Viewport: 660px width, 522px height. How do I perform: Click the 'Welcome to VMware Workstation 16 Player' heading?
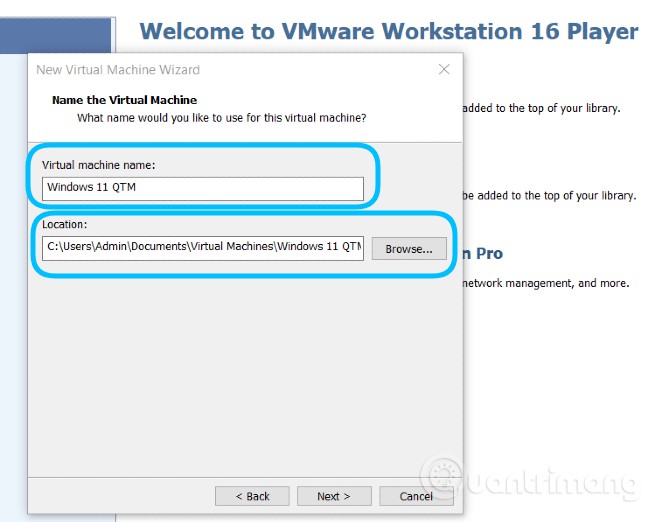click(389, 31)
